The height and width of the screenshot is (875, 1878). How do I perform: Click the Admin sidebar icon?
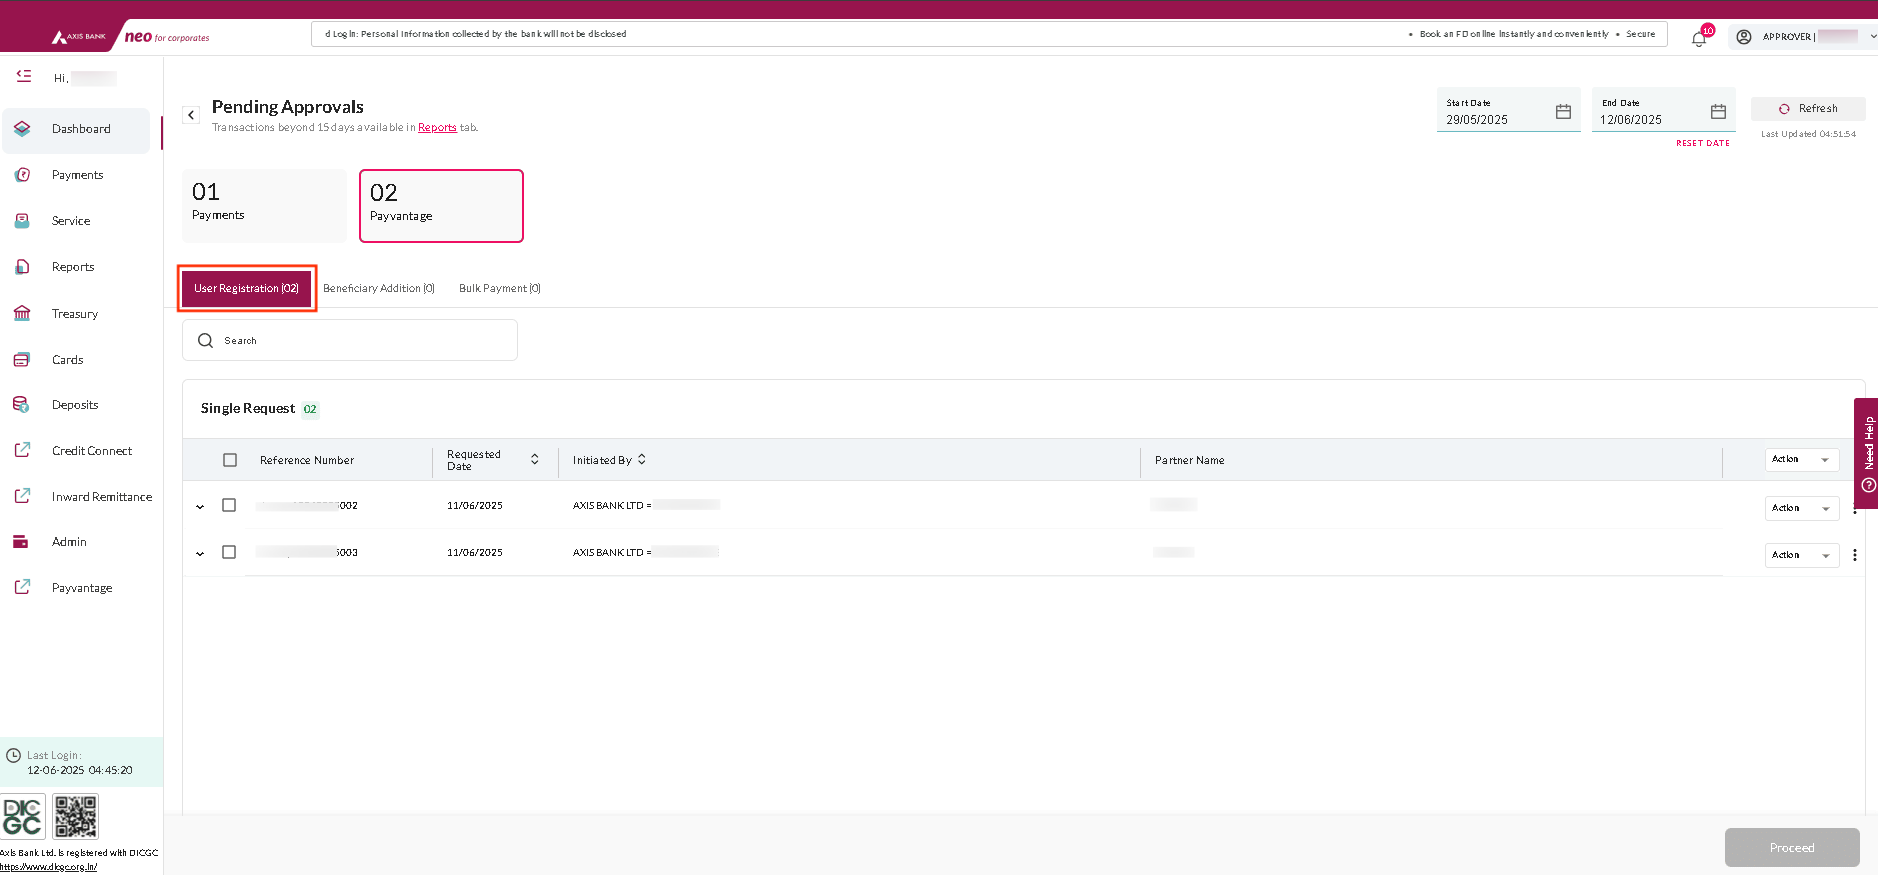pyautogui.click(x=22, y=542)
